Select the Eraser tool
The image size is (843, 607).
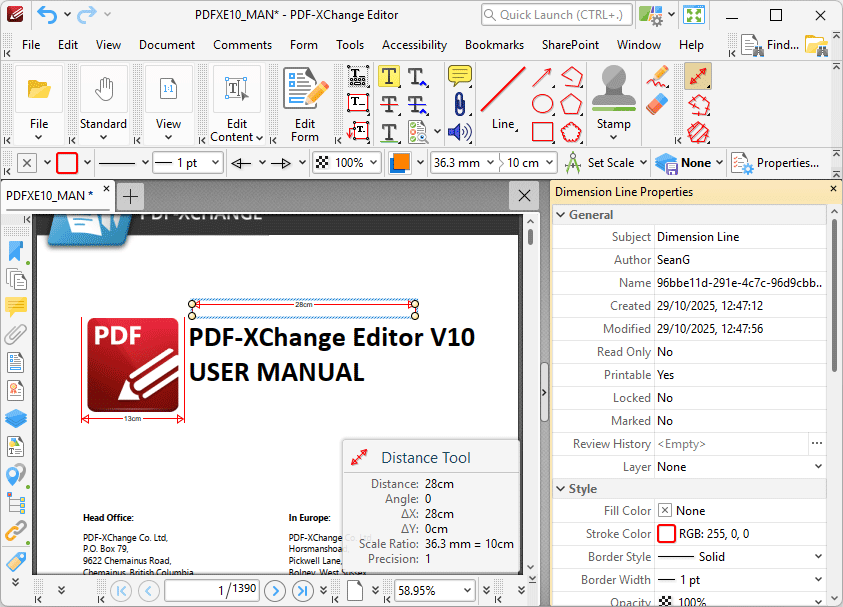click(657, 104)
